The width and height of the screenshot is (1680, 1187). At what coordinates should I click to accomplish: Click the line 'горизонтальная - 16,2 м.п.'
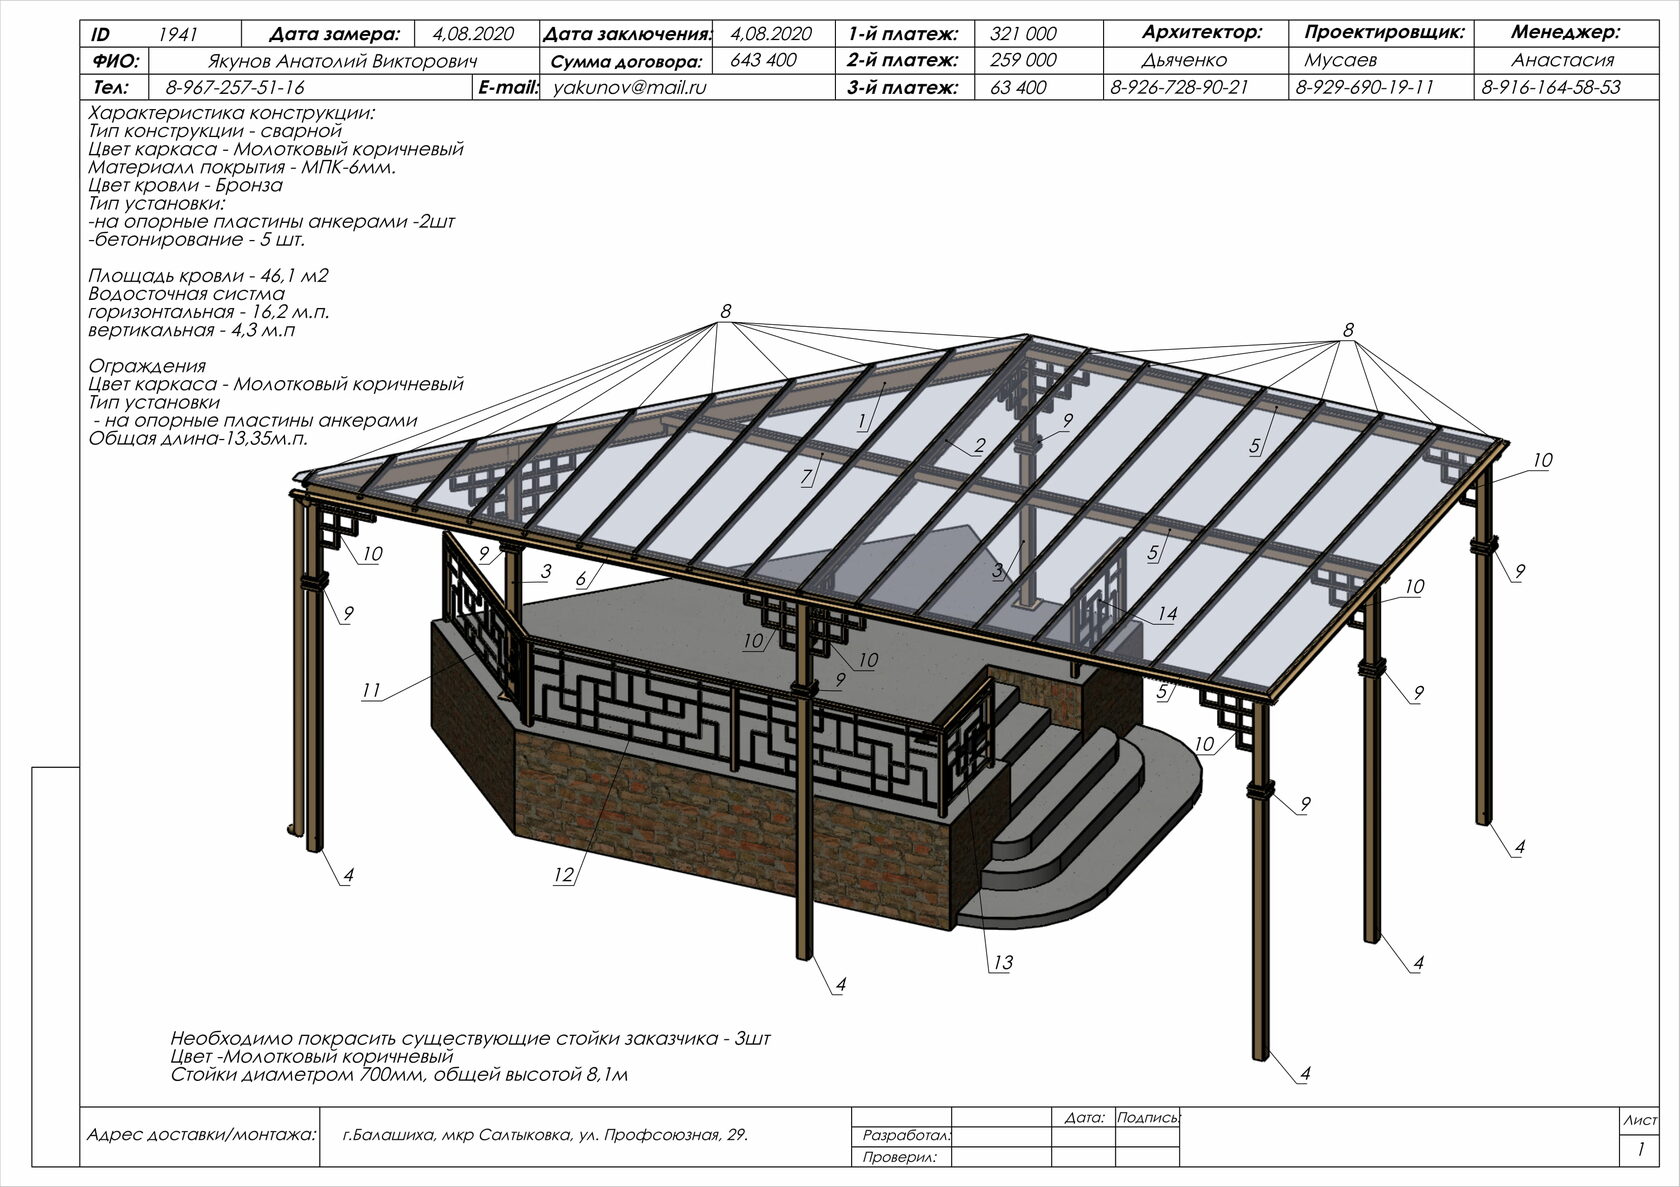[208, 312]
